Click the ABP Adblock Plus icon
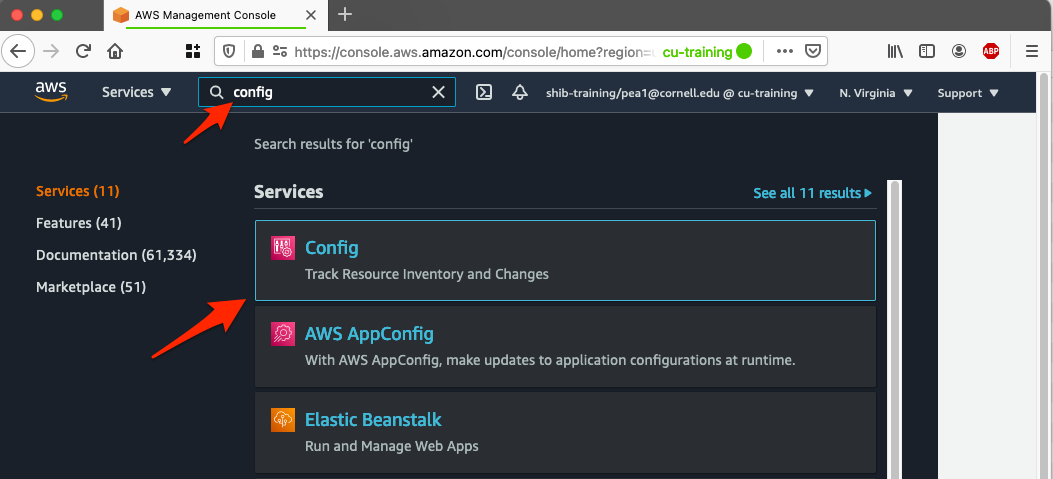Image resolution: width=1053 pixels, height=479 pixels. (x=991, y=51)
